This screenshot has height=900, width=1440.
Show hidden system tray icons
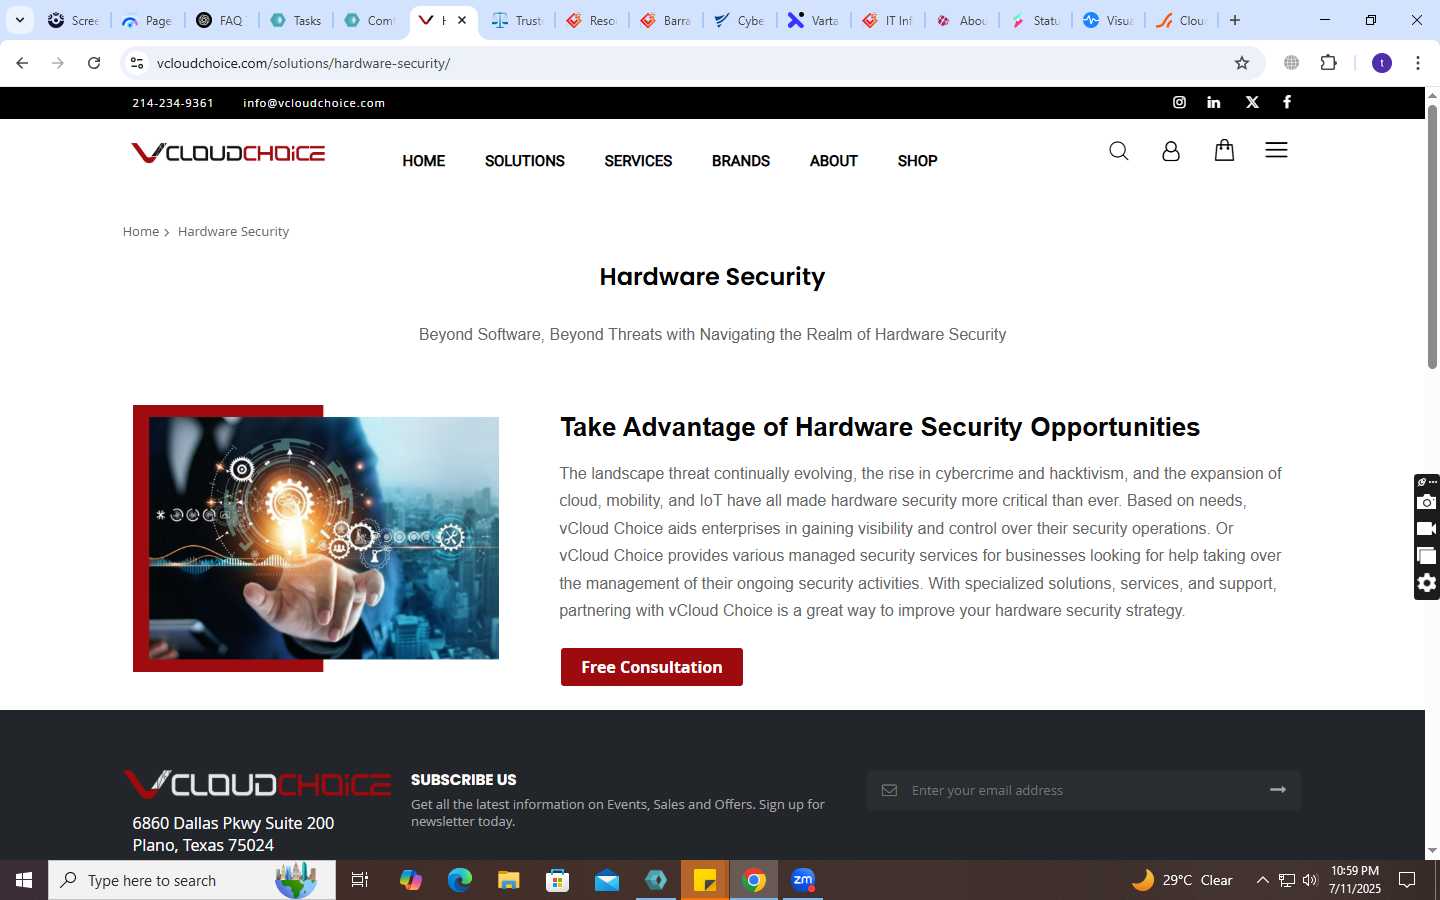click(x=1262, y=880)
